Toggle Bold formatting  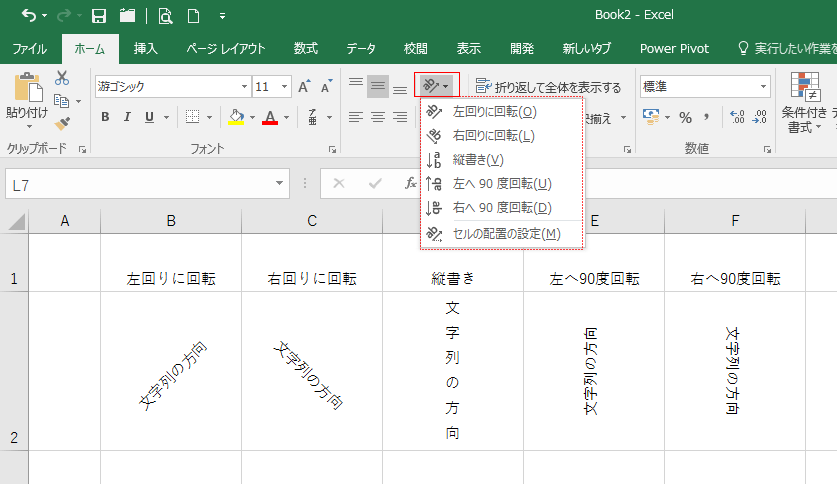pyautogui.click(x=105, y=117)
